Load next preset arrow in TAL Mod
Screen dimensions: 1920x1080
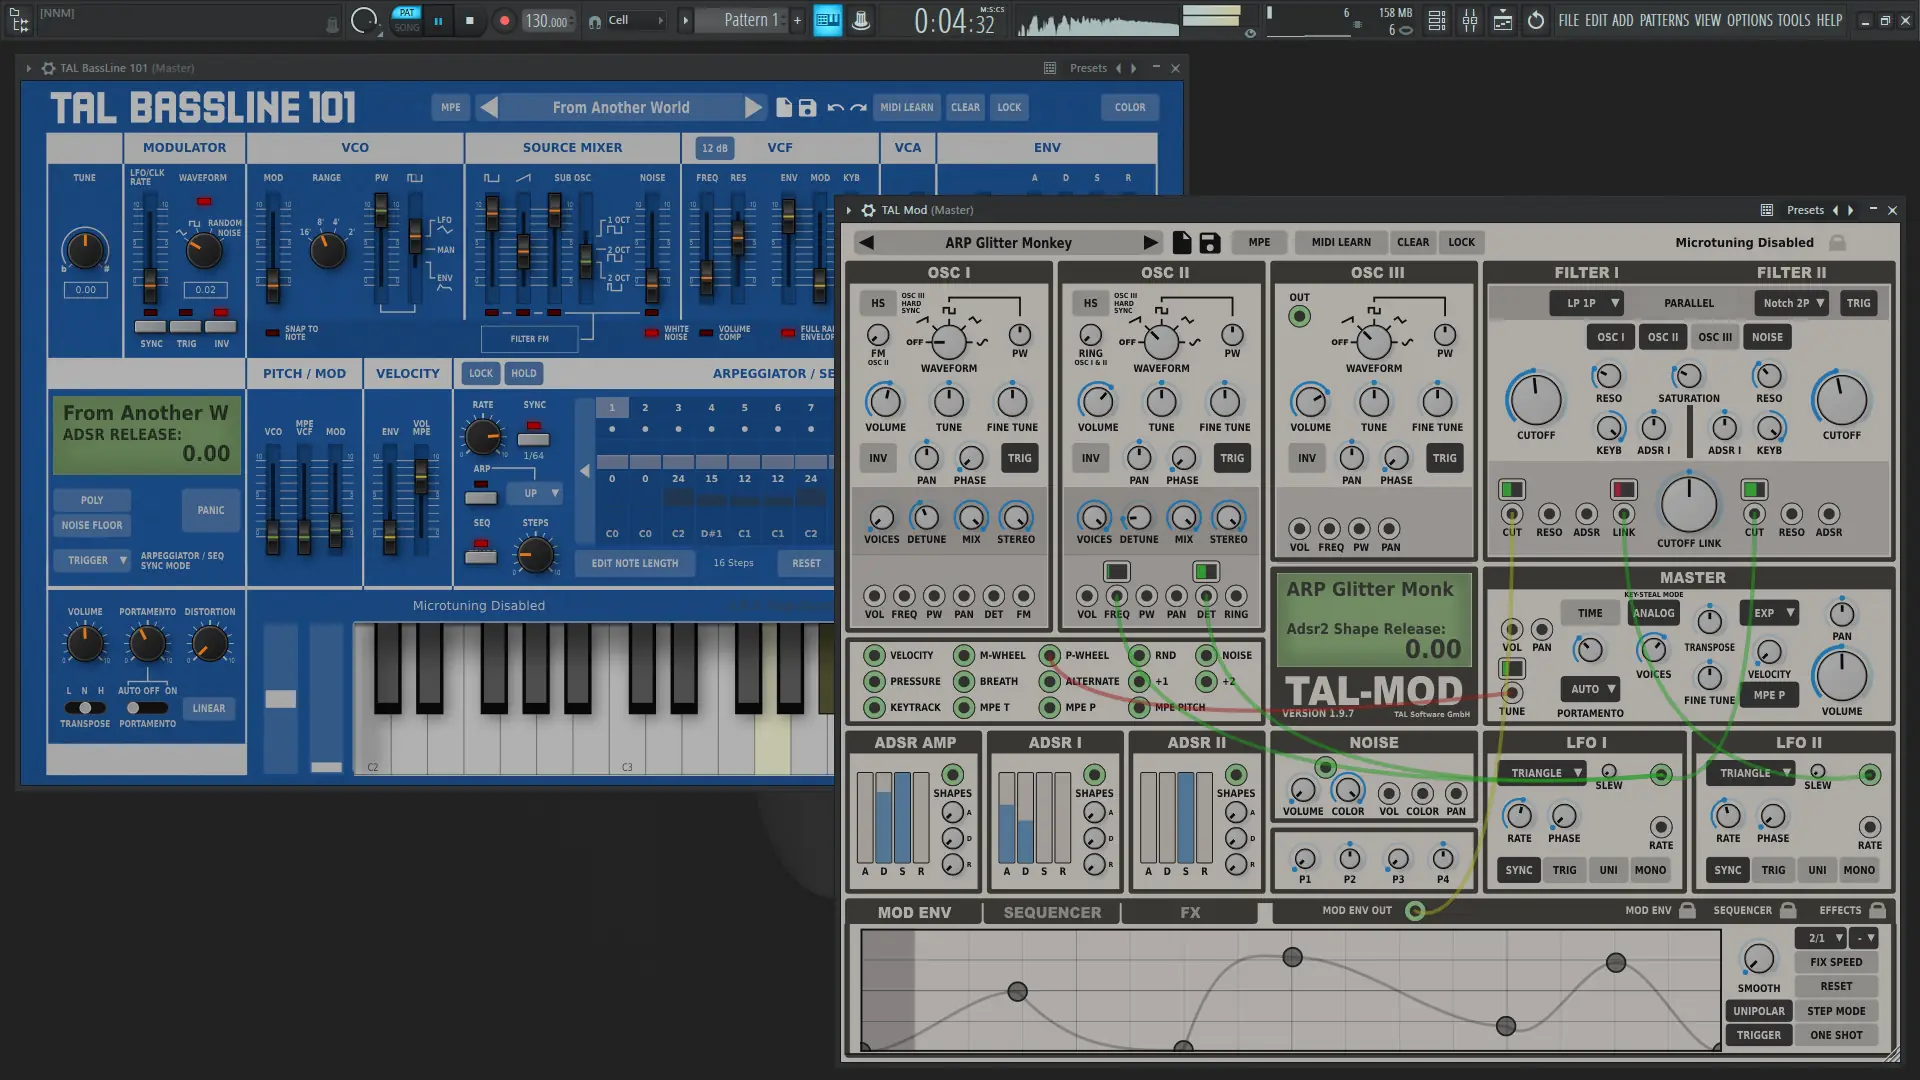pos(1150,242)
